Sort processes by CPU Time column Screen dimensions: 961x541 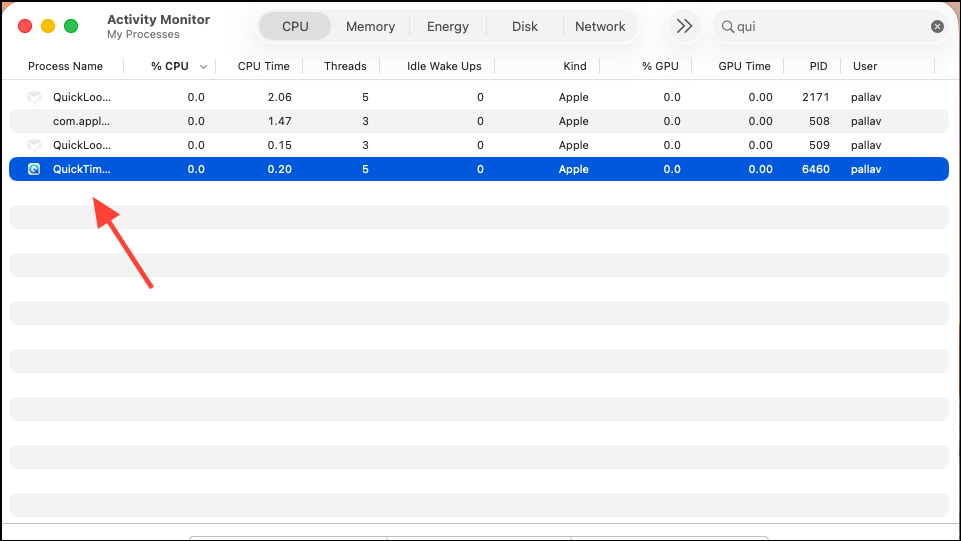263,66
